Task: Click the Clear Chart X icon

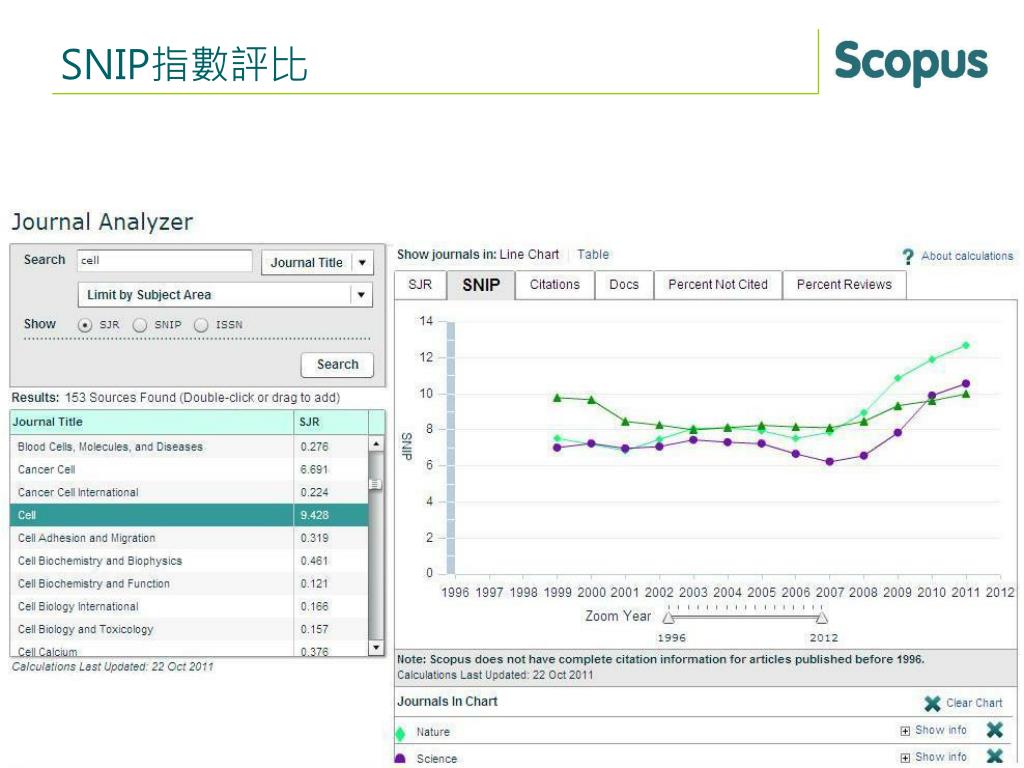Action: 933,703
